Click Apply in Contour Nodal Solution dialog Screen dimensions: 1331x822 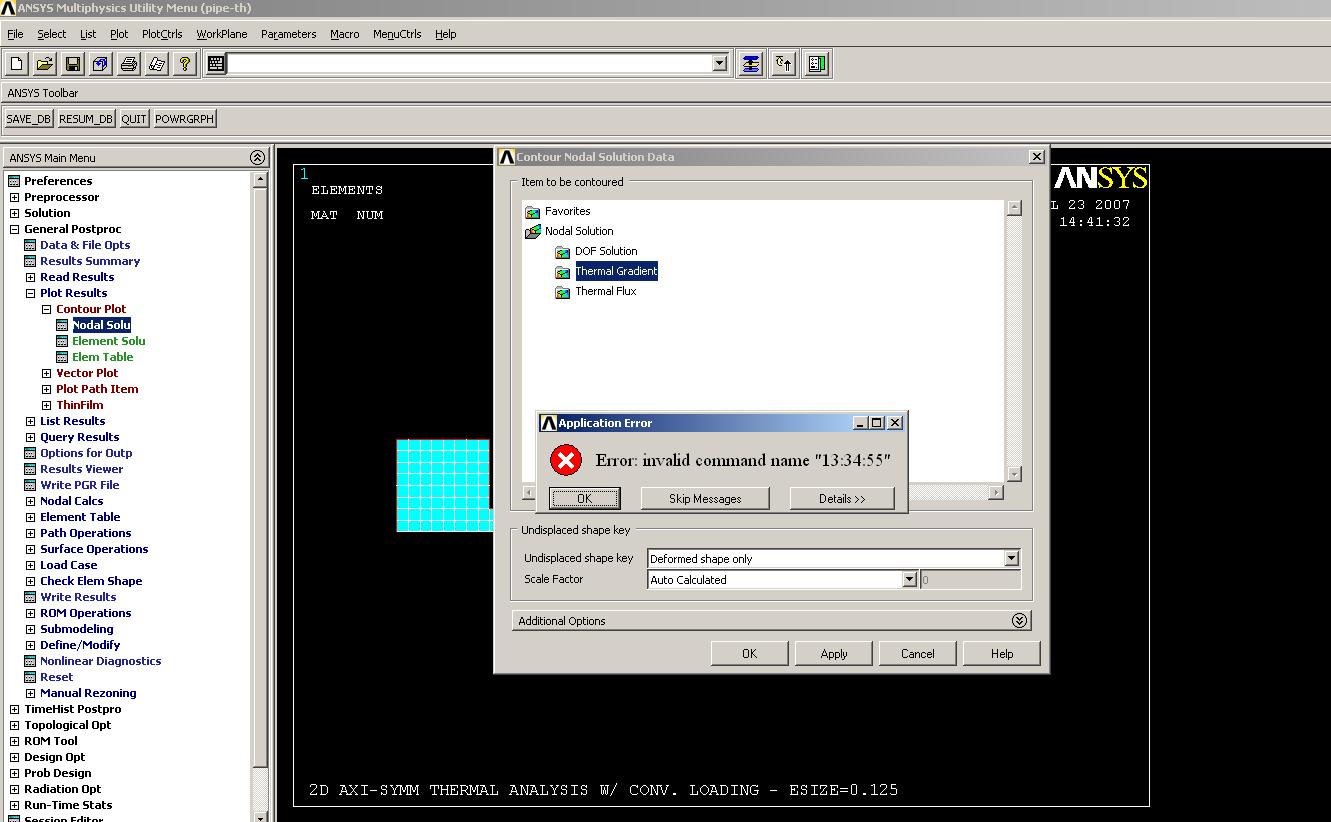point(834,653)
